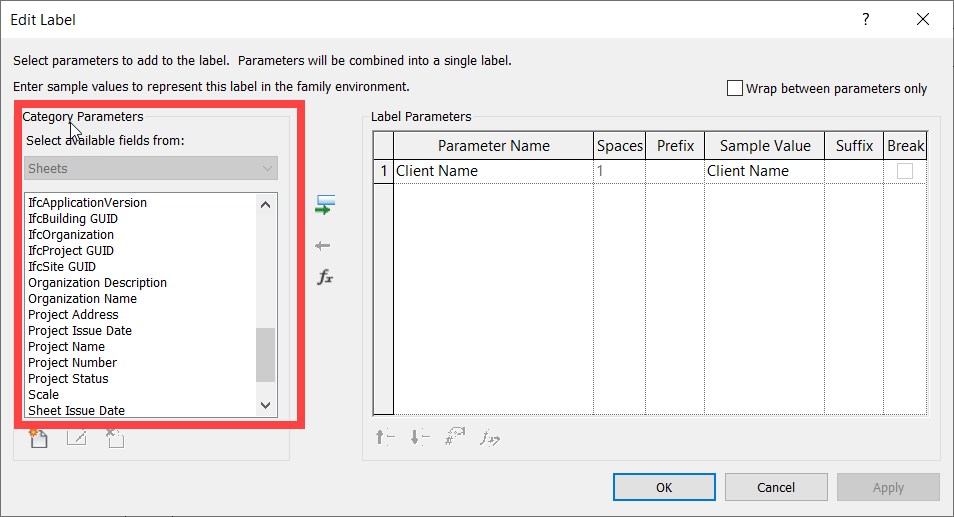Click the dialog Help question mark
The width and height of the screenshot is (954, 517).
[x=865, y=19]
